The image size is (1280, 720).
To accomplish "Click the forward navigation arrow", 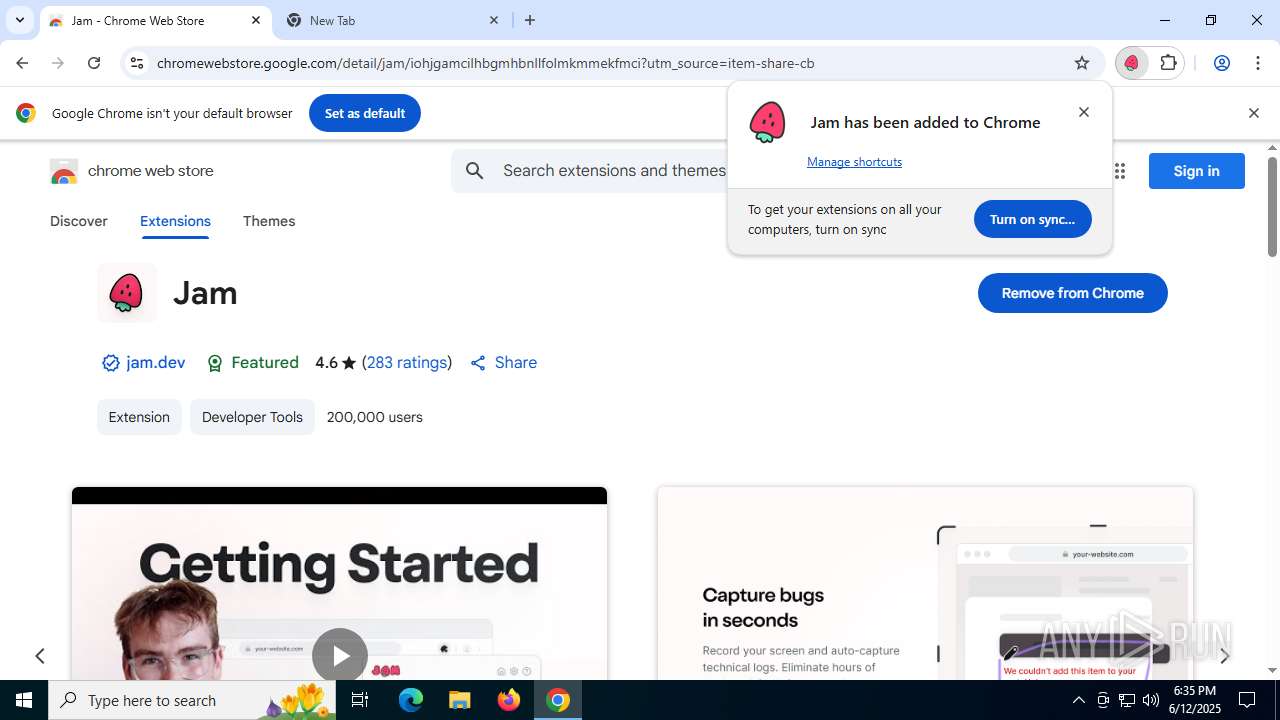I will [58, 63].
